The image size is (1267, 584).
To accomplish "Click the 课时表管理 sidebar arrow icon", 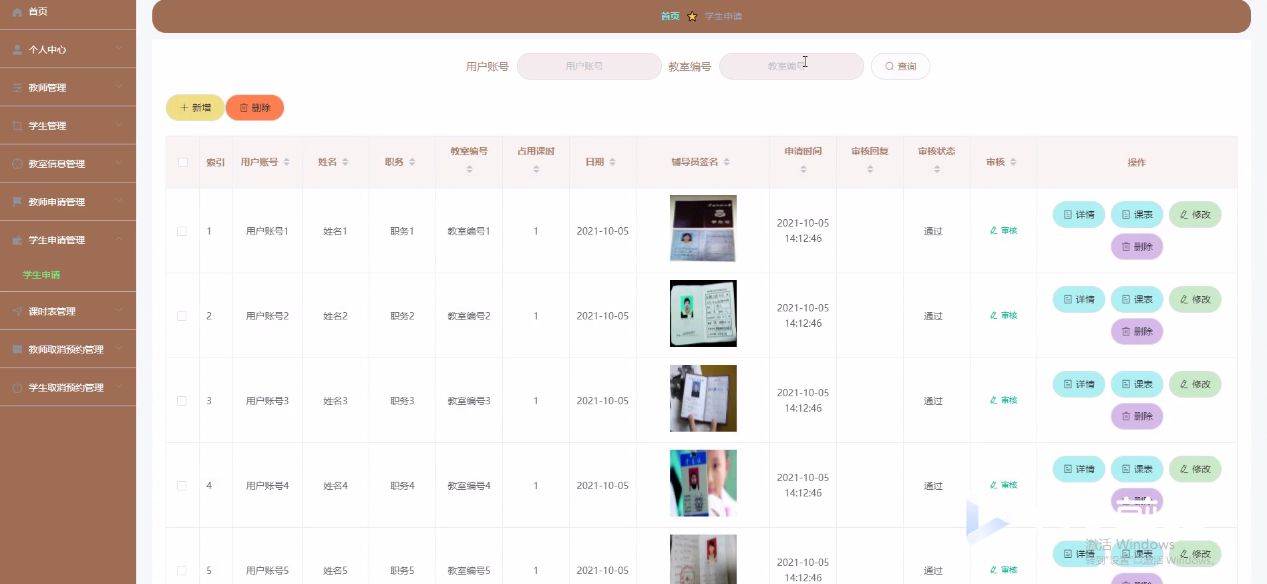I will (17, 311).
